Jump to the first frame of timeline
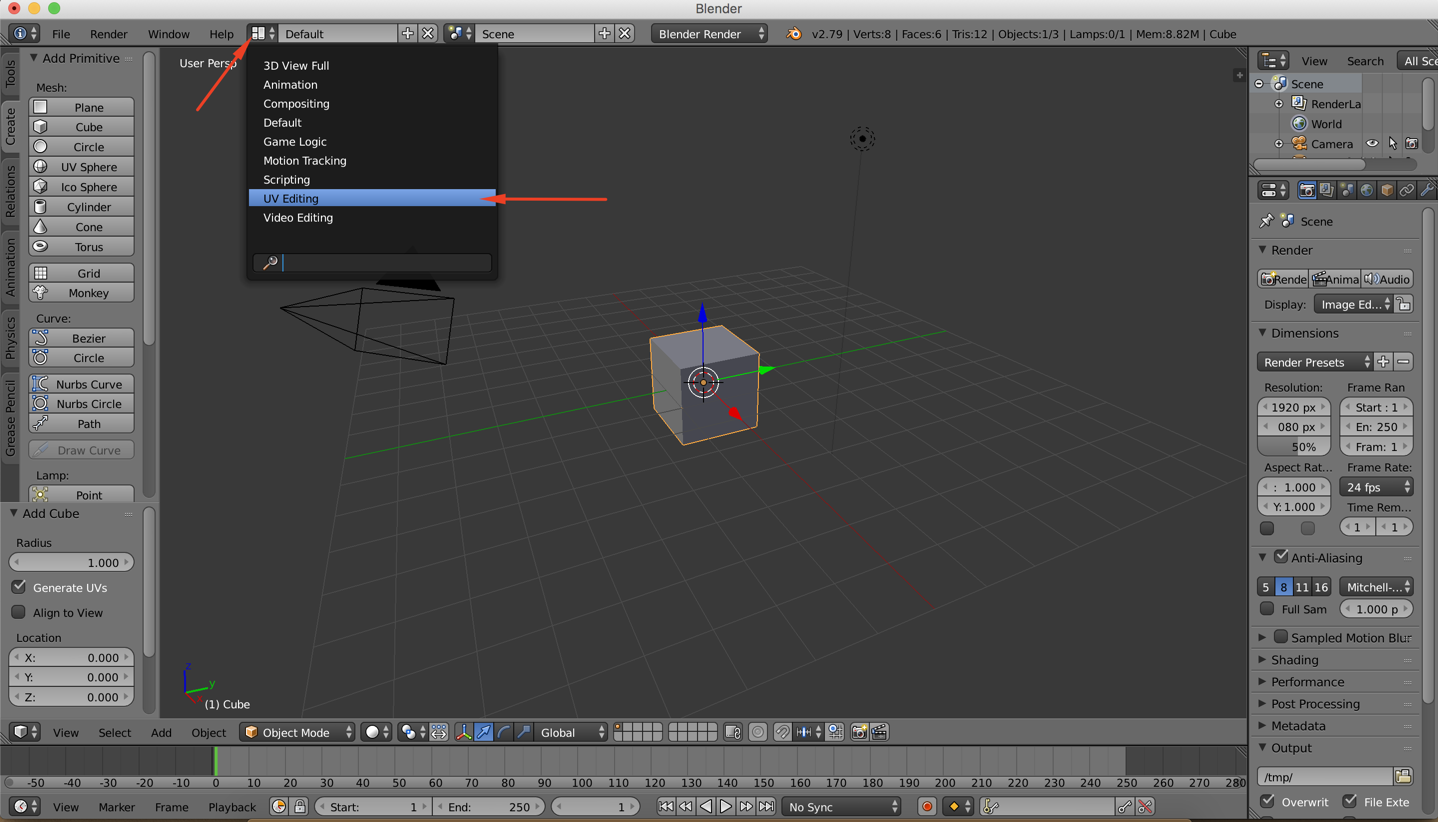The height and width of the screenshot is (822, 1439). (x=666, y=806)
